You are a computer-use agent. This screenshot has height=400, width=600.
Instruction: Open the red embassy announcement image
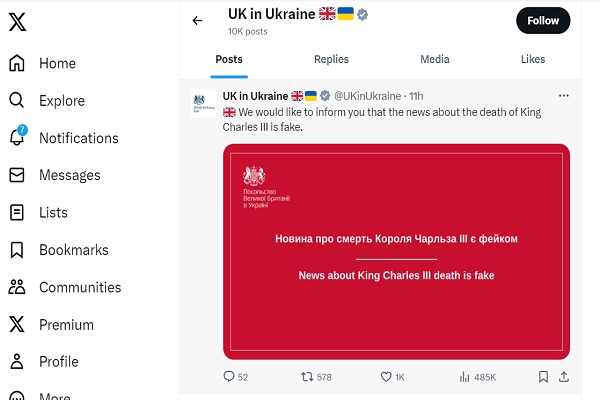click(x=396, y=251)
